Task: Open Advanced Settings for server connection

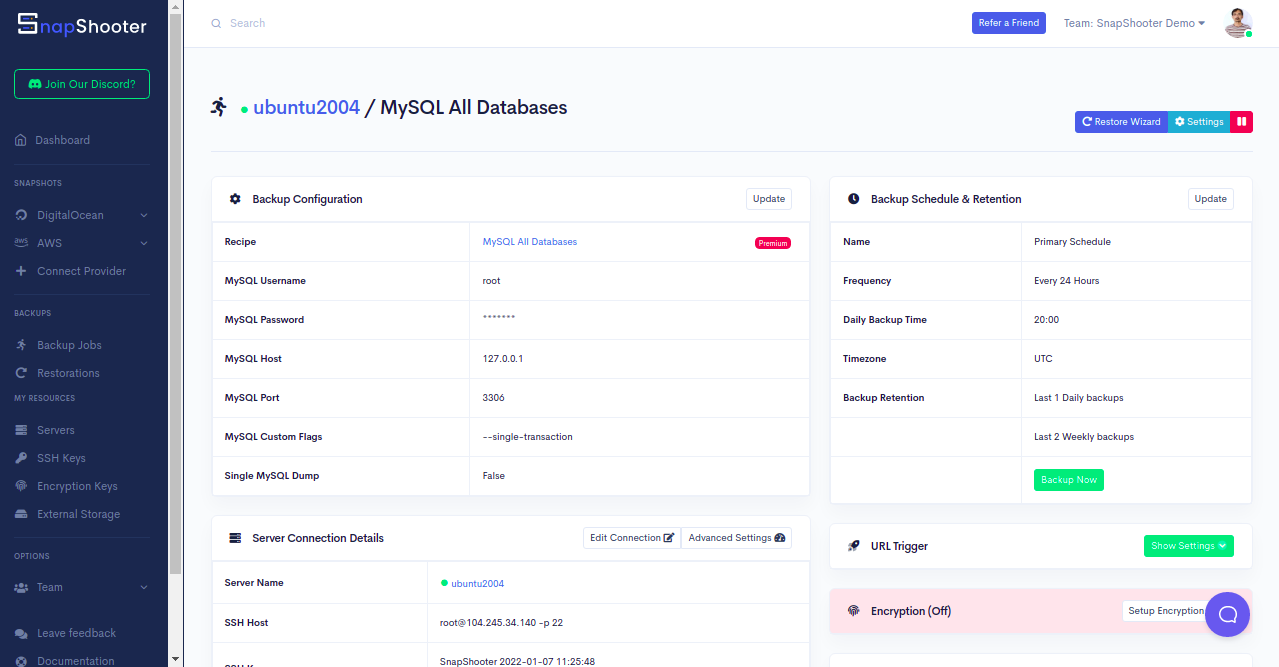Action: click(737, 538)
